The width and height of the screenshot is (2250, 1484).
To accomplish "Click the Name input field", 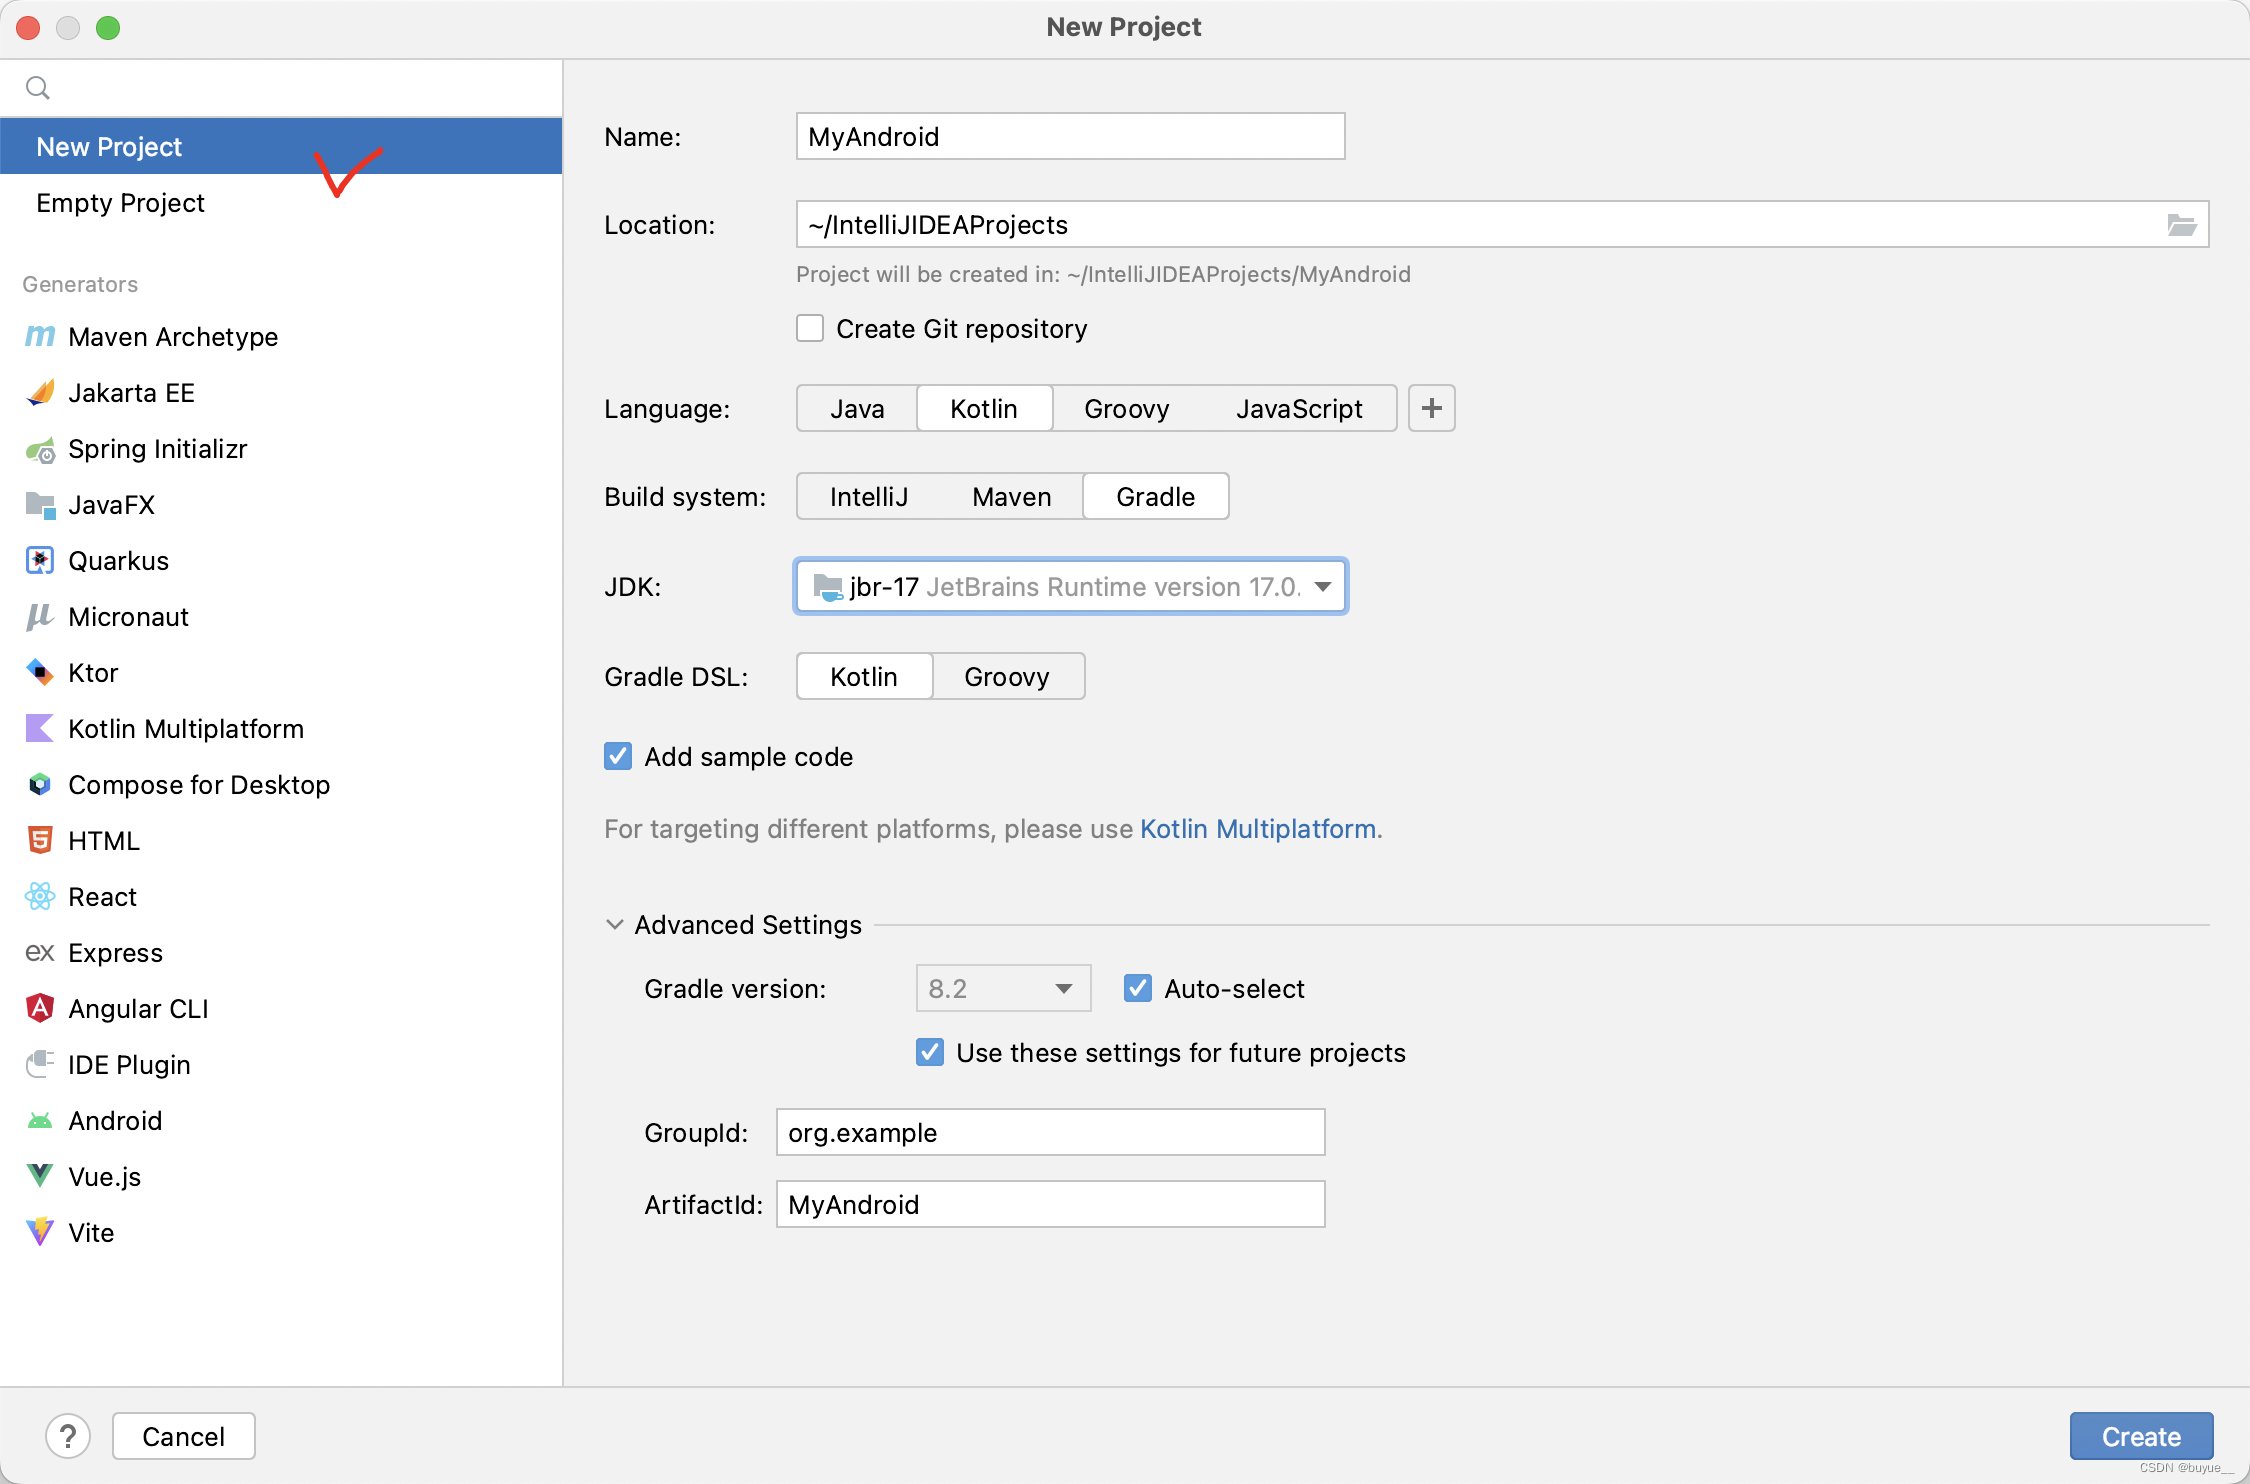I will click(x=1070, y=137).
